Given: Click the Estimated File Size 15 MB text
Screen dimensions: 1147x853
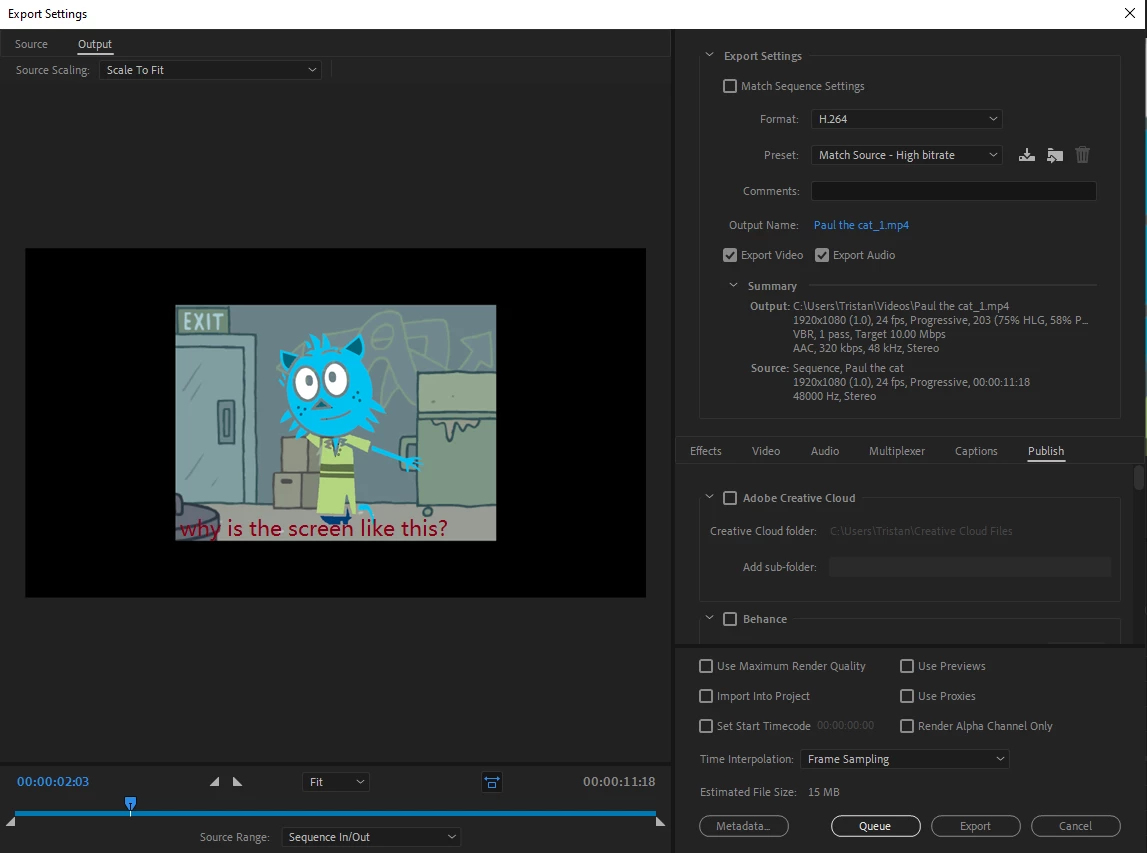Looking at the screenshot, I should (x=770, y=792).
